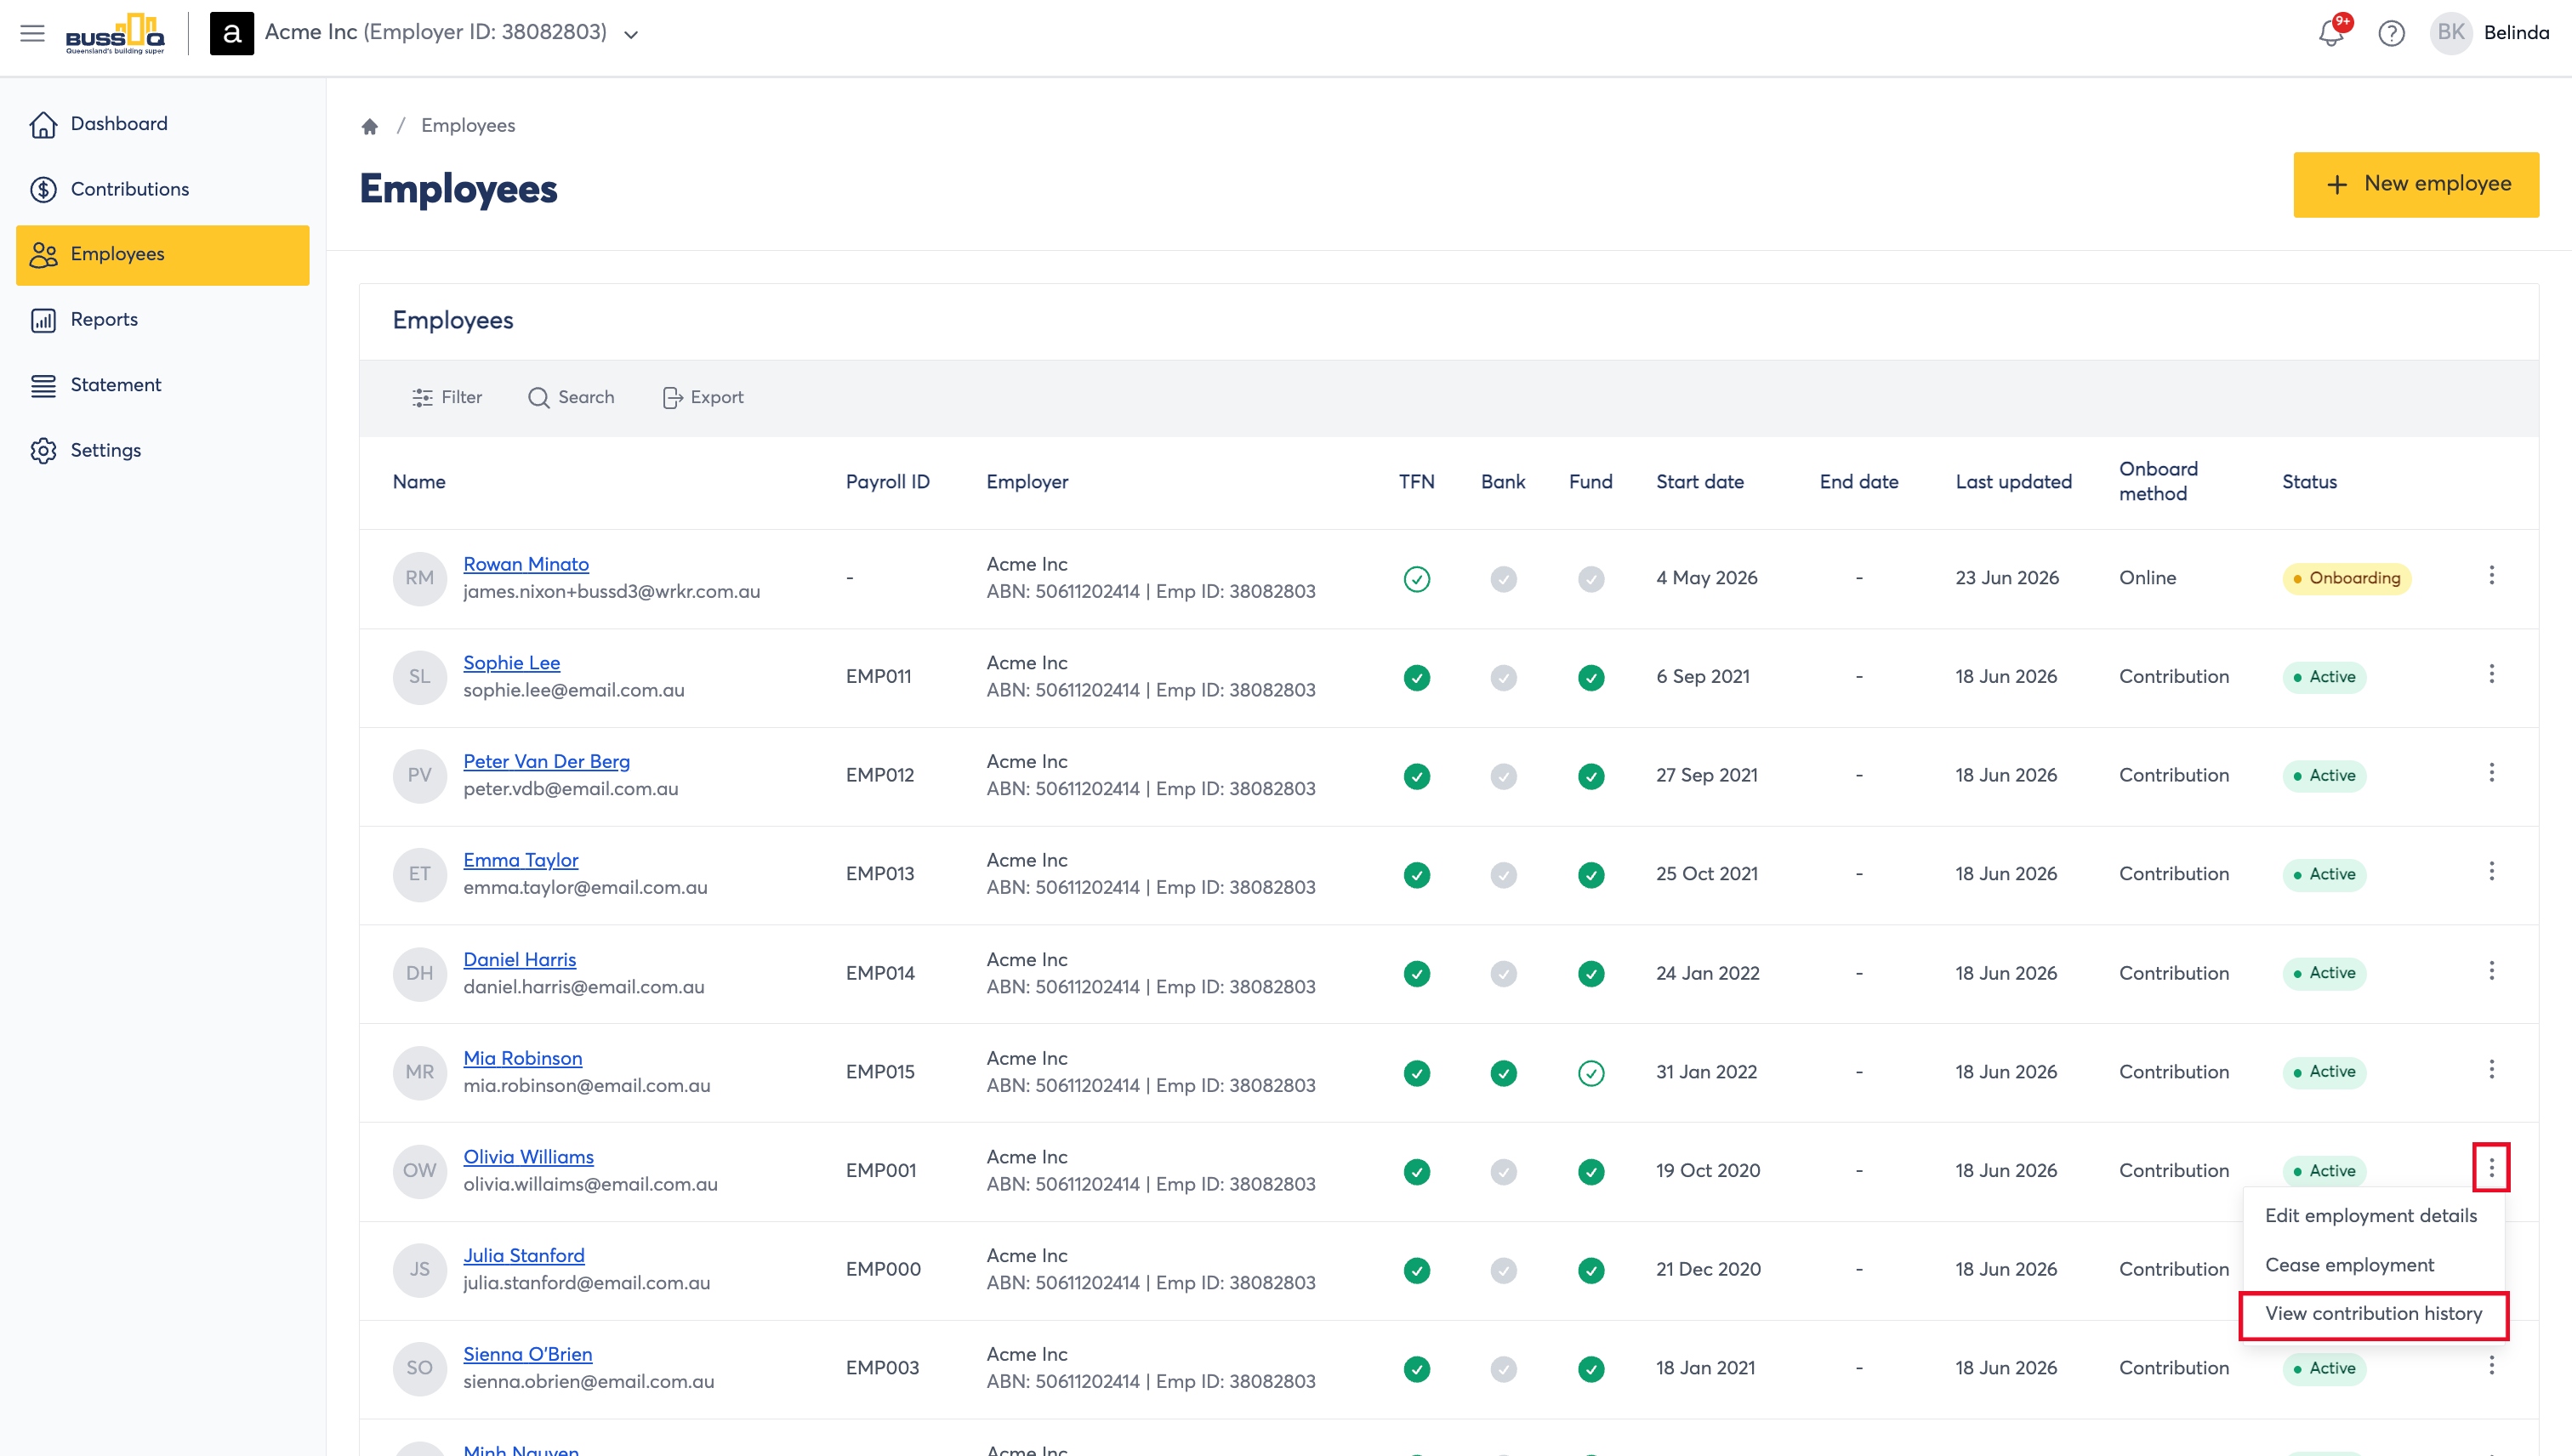The image size is (2572, 1456).
Task: Click the help question mark icon
Action: click(x=2391, y=33)
